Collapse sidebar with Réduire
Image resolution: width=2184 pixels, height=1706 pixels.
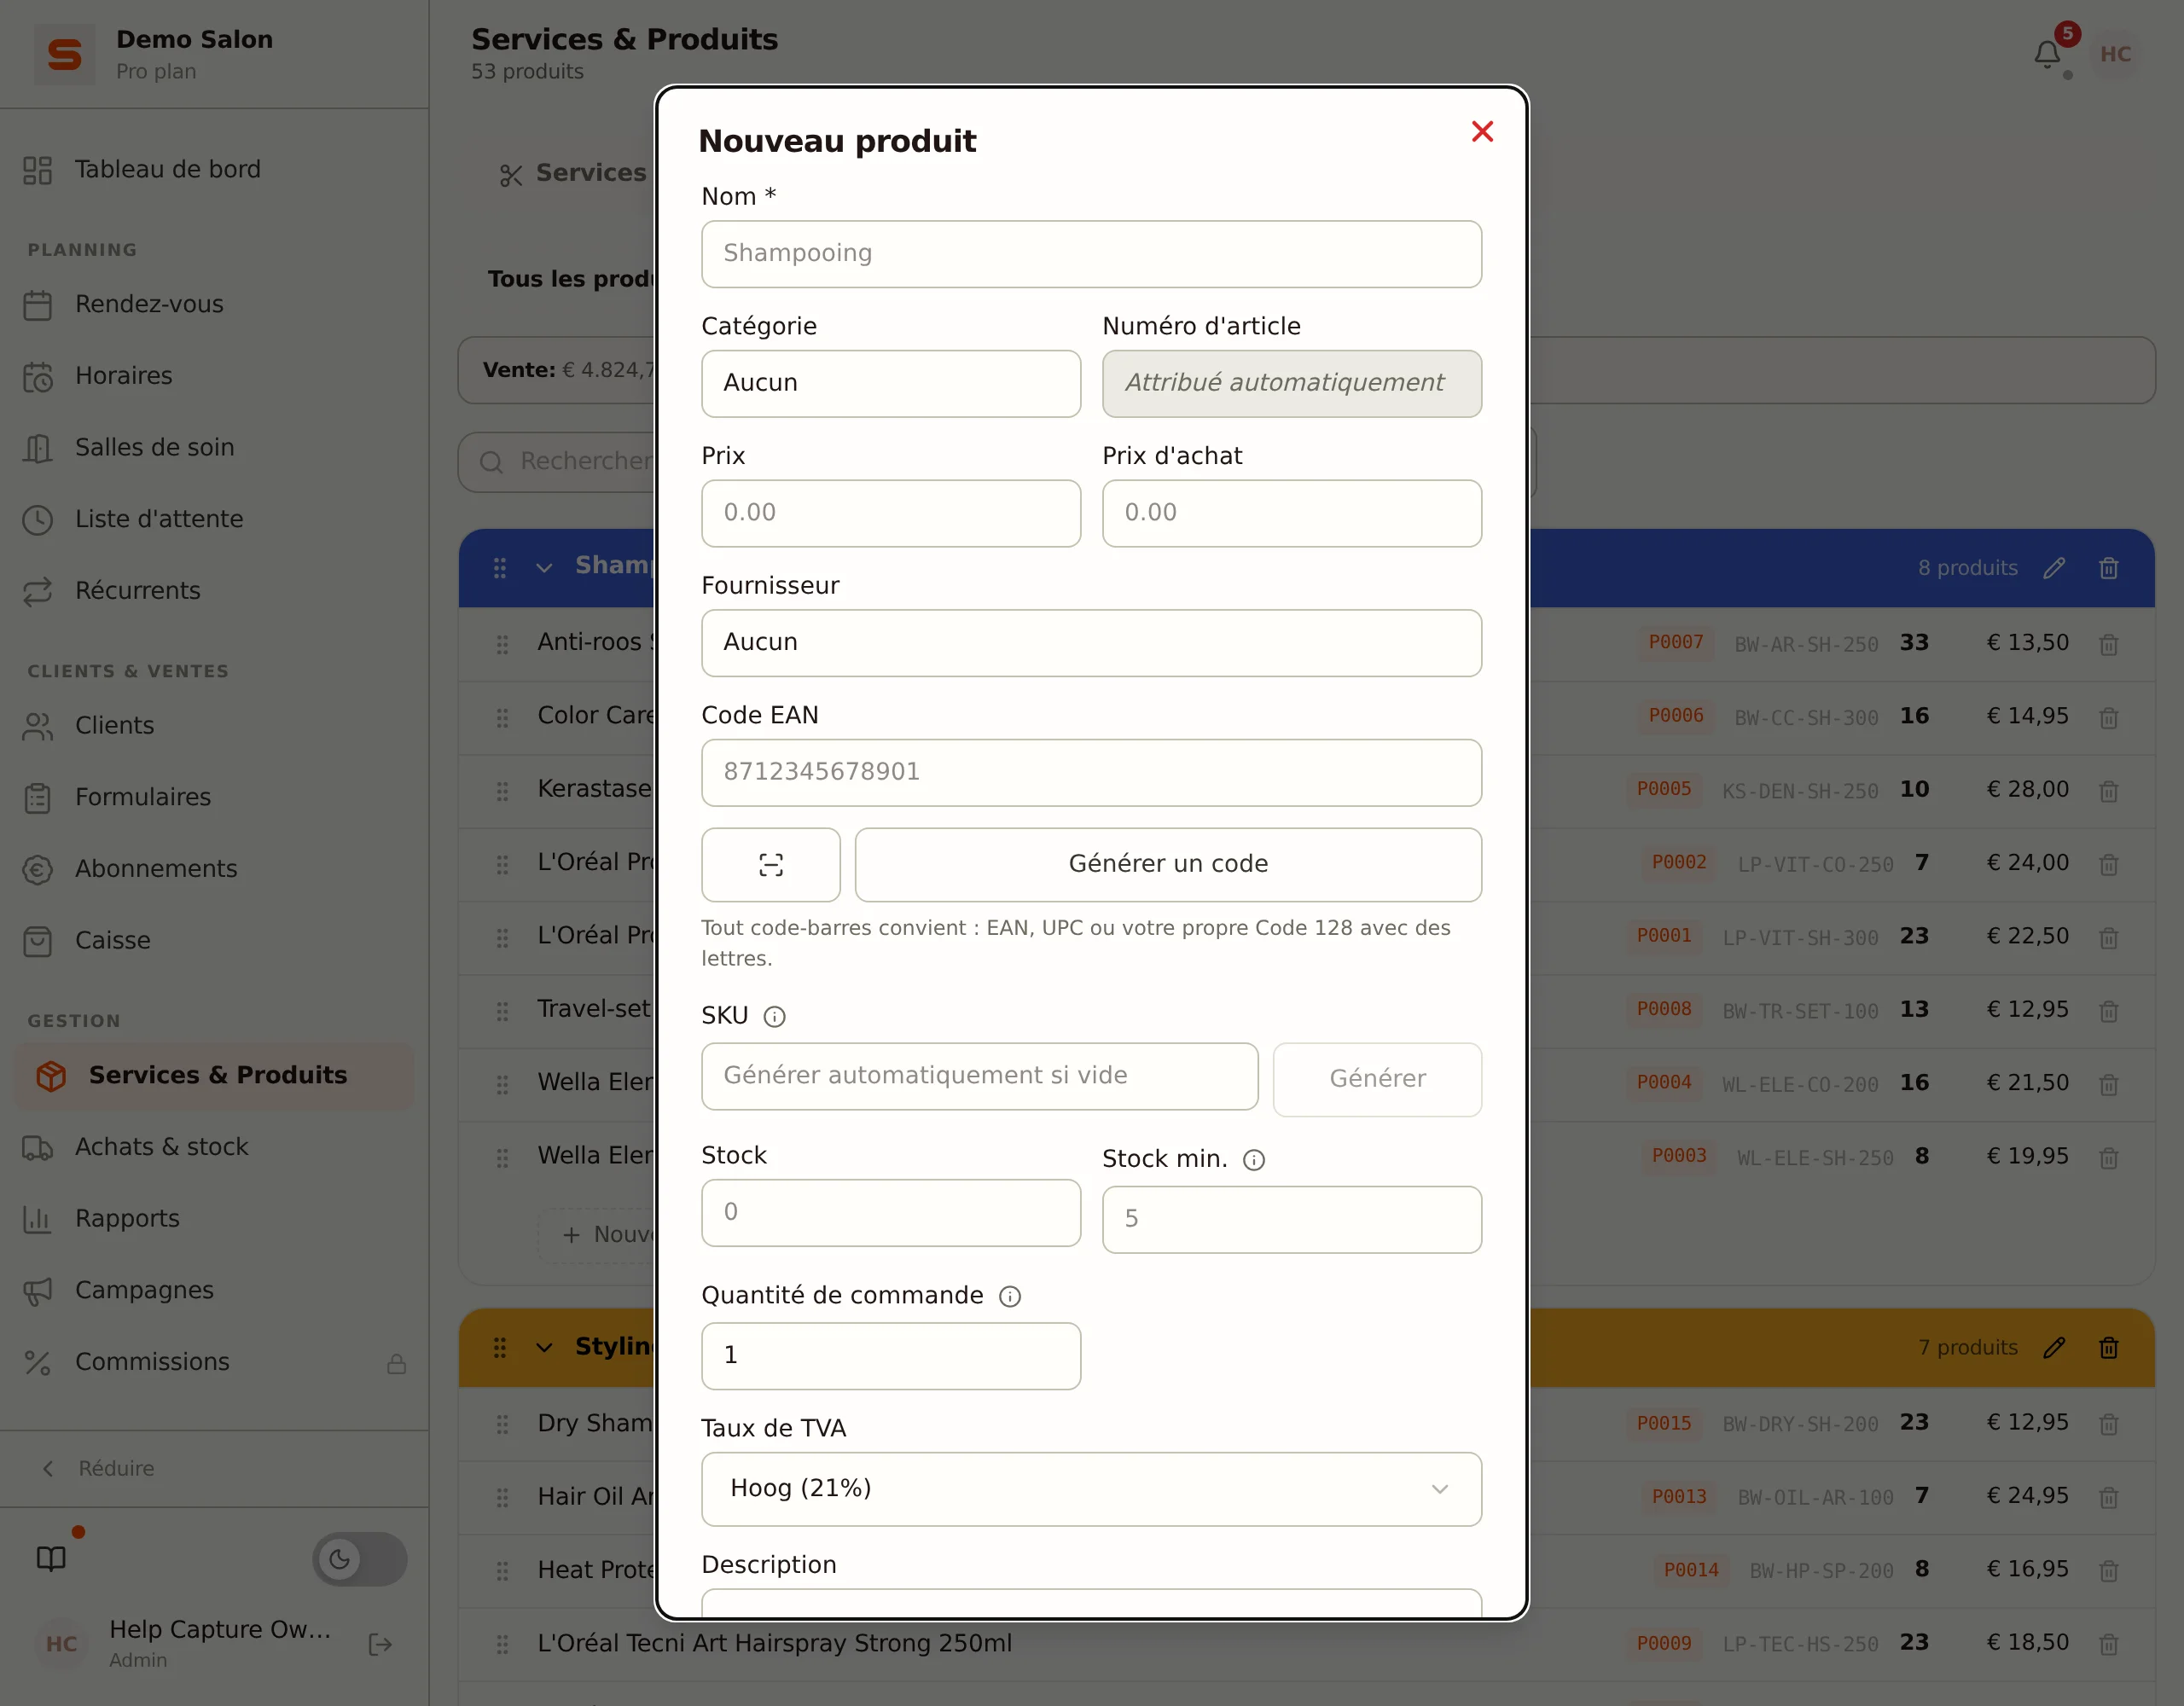97,1468
